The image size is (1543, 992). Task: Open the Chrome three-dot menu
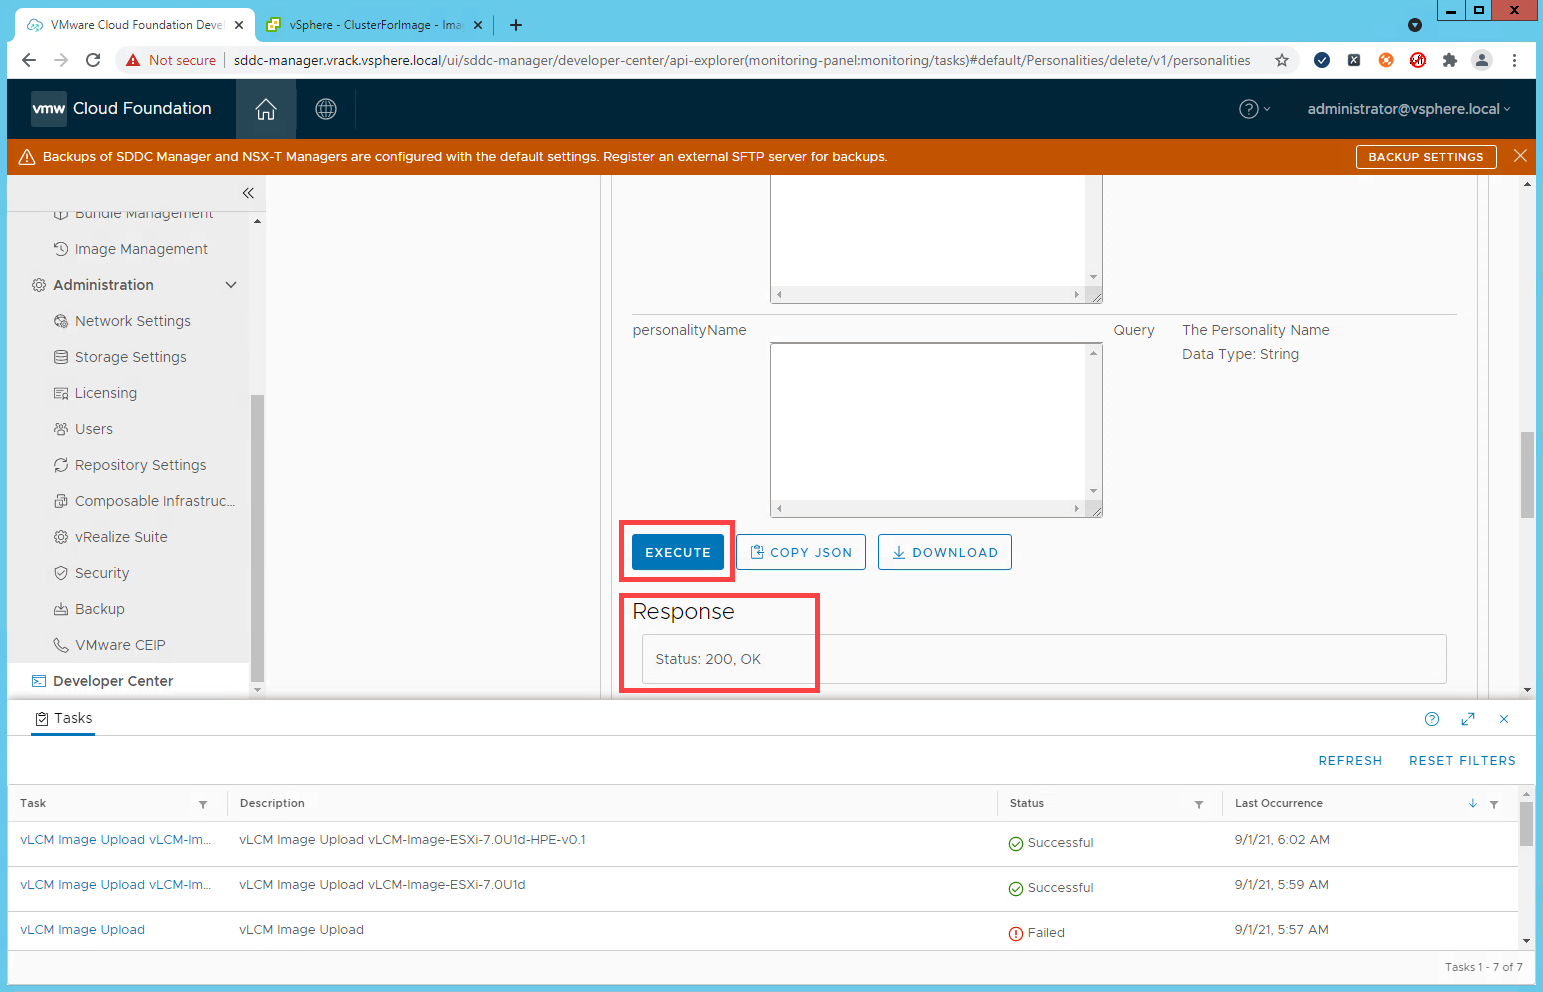[x=1515, y=60]
